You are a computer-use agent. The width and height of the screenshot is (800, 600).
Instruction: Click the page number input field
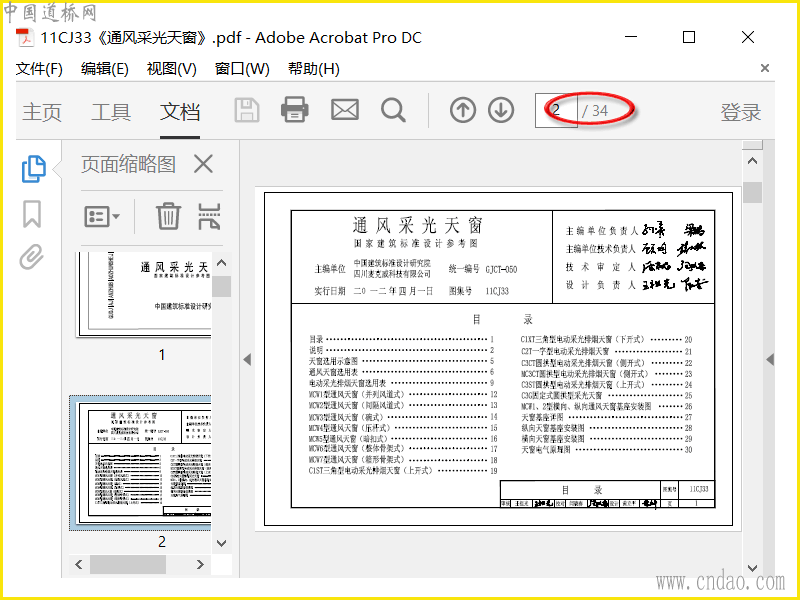[x=556, y=110]
